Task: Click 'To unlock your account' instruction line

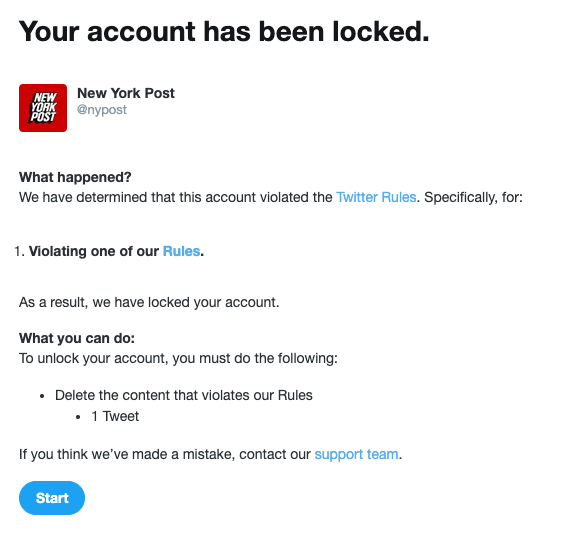Action: coord(178,358)
